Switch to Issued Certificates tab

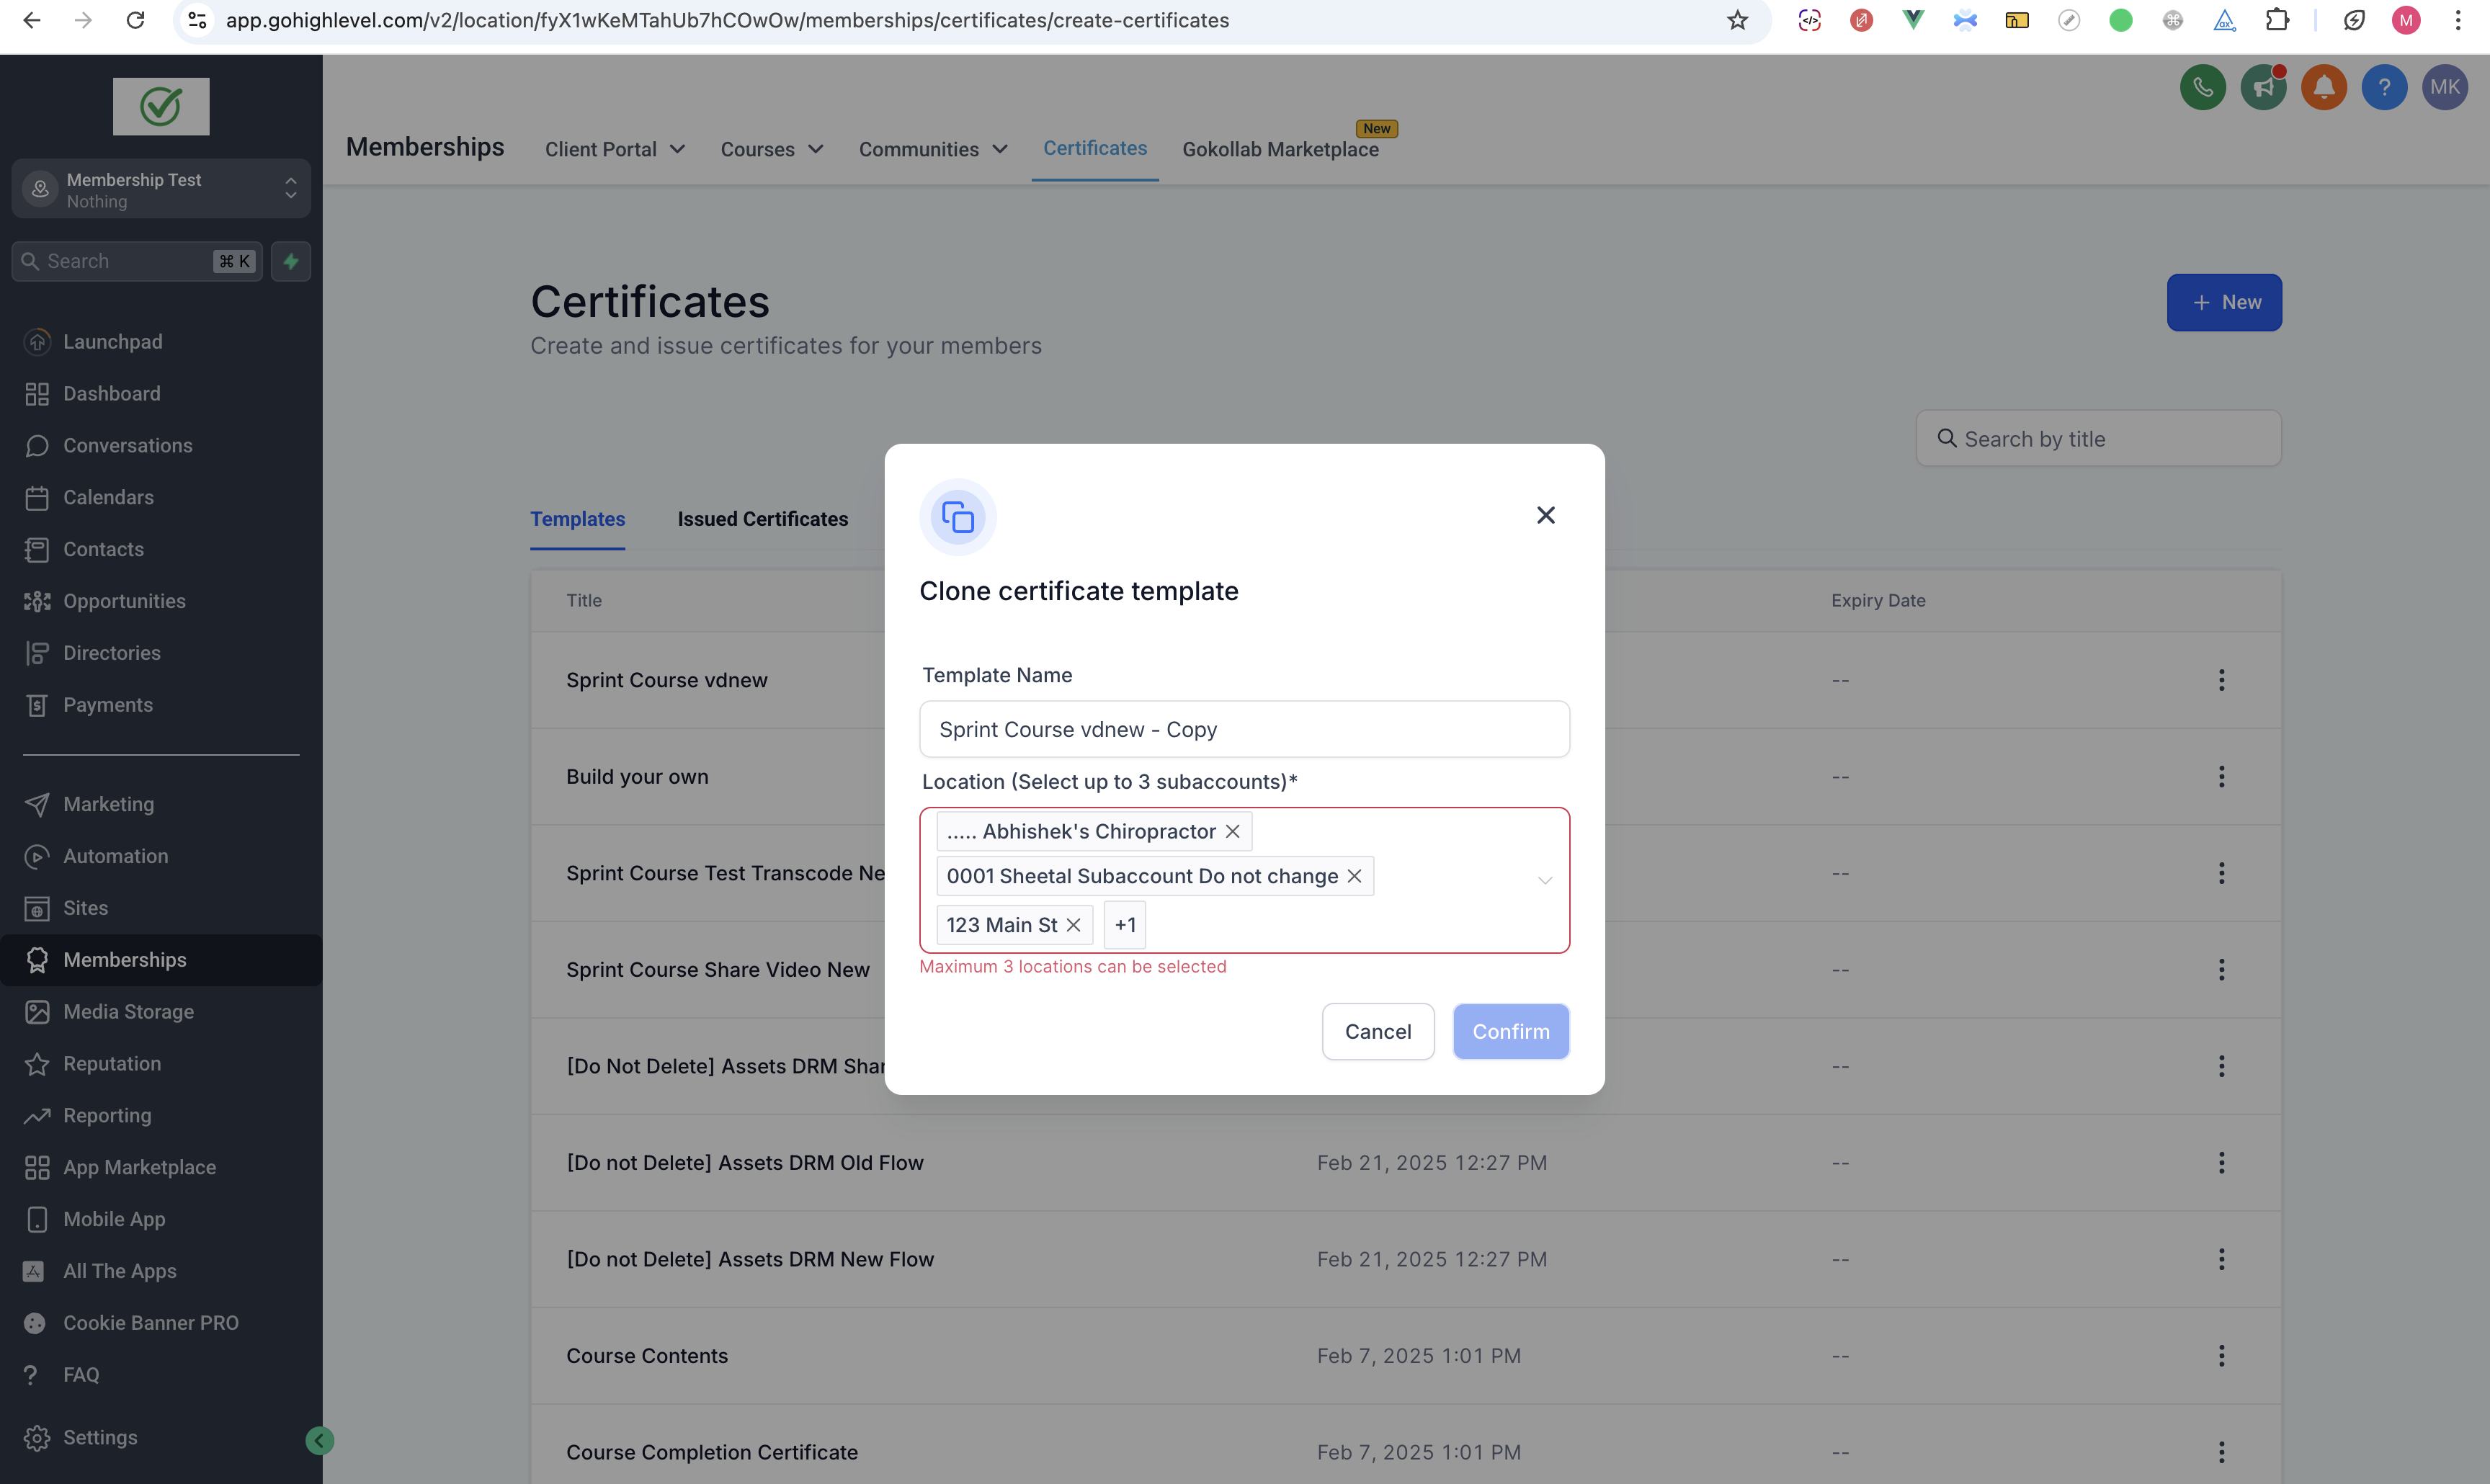coord(762,519)
